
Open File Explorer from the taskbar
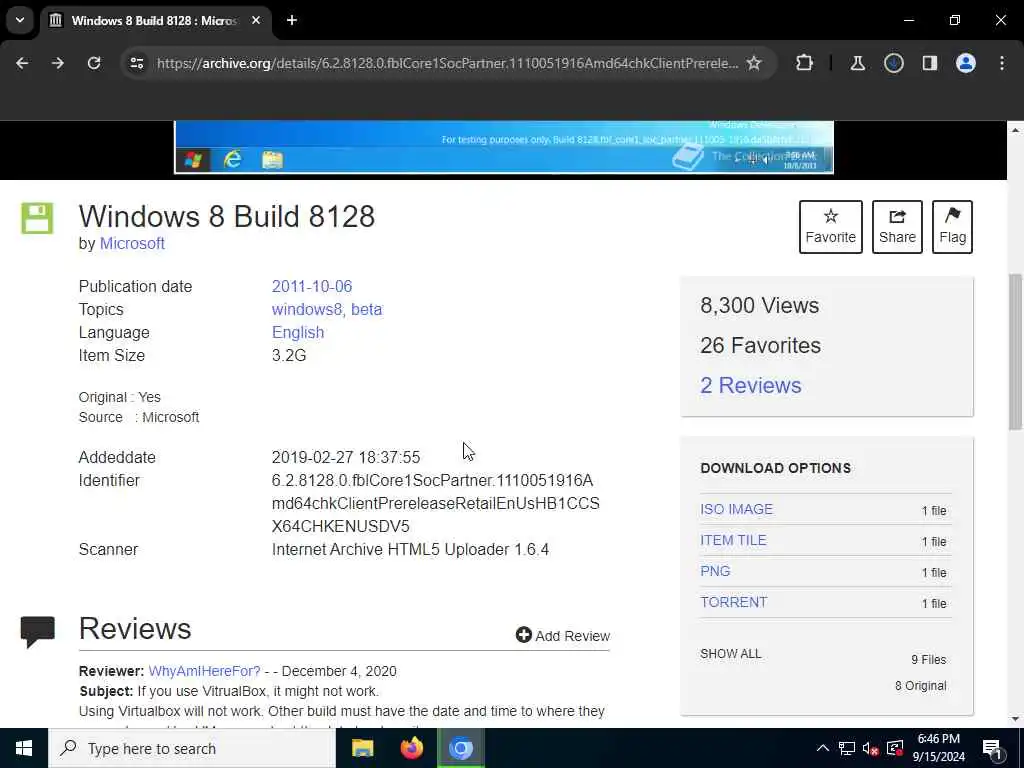click(x=362, y=748)
